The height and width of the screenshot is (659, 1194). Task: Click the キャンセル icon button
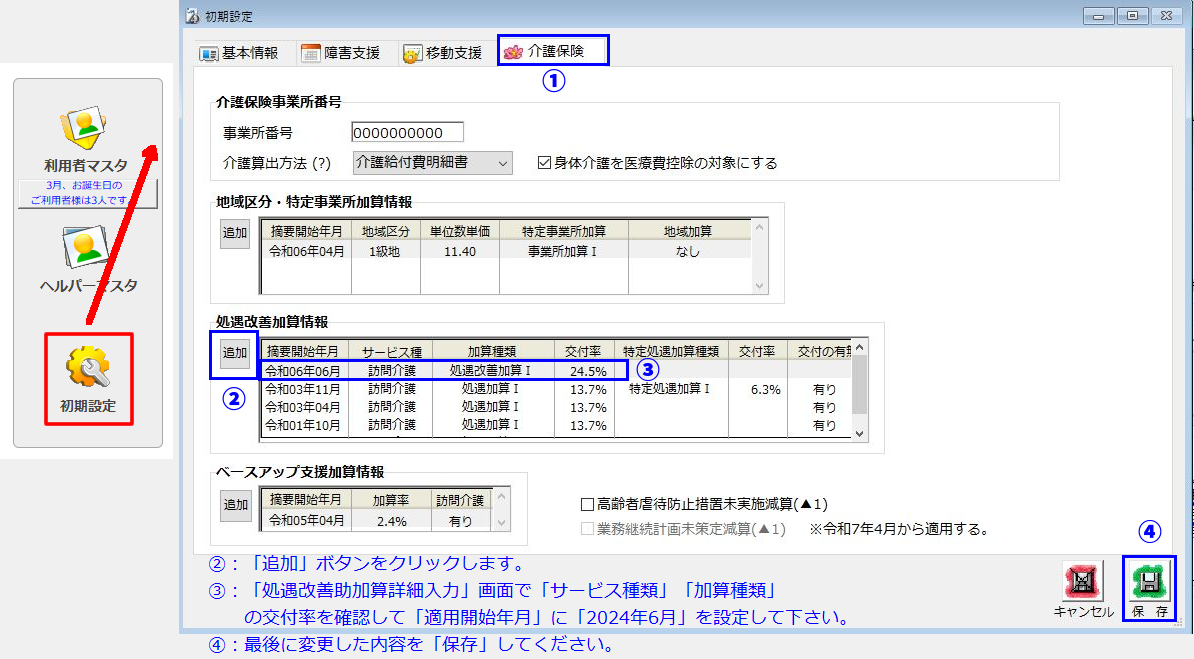click(1083, 582)
